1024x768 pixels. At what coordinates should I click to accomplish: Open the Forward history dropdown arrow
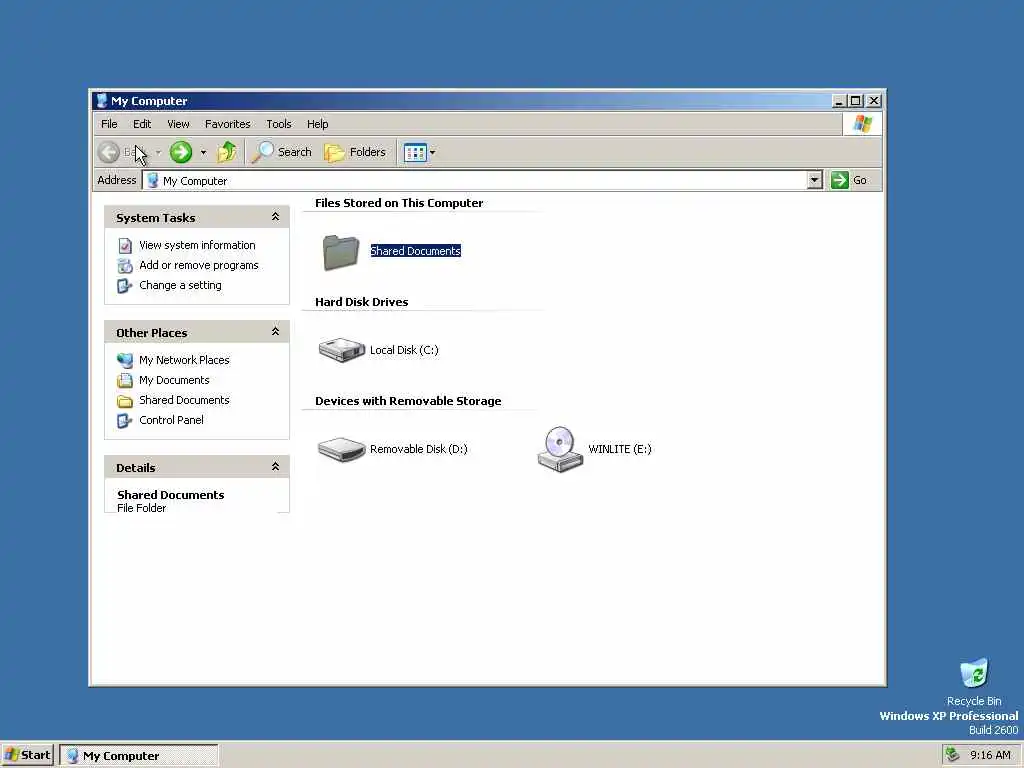[x=203, y=152]
